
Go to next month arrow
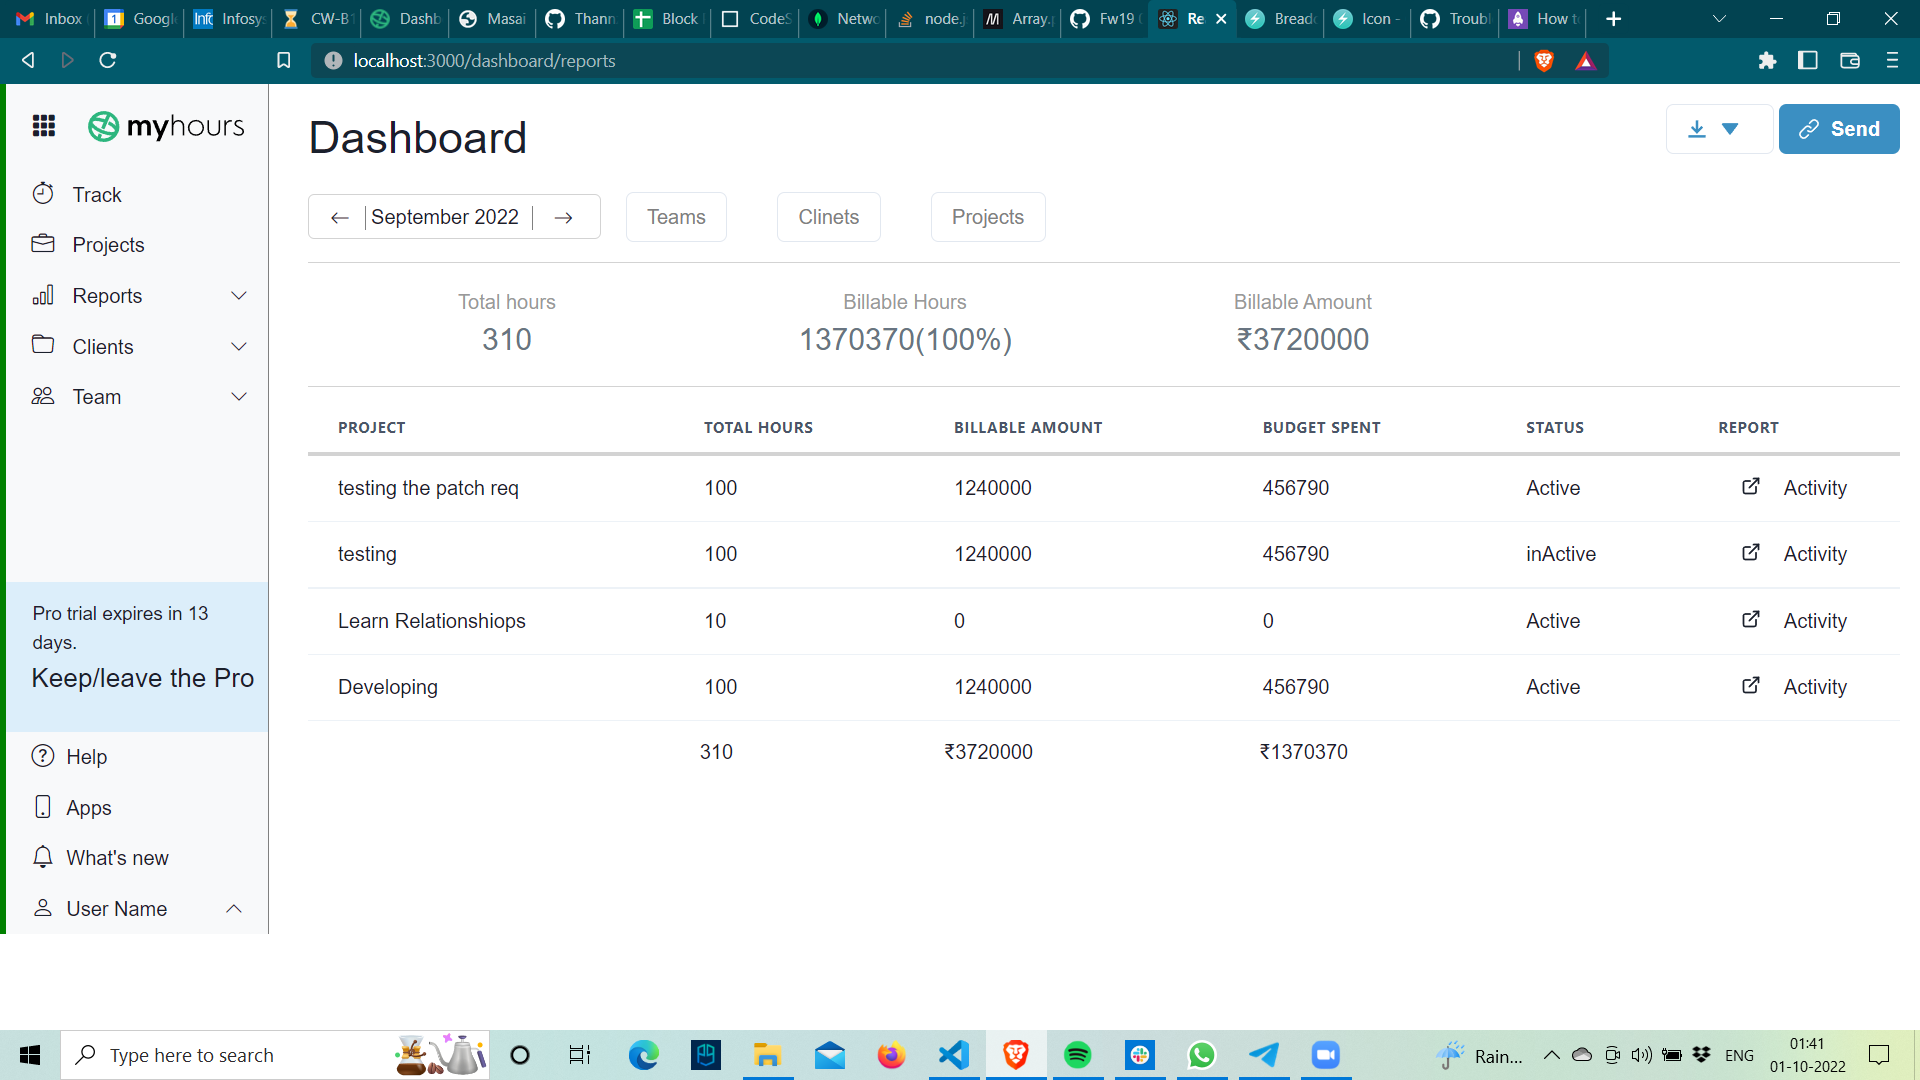[564, 217]
